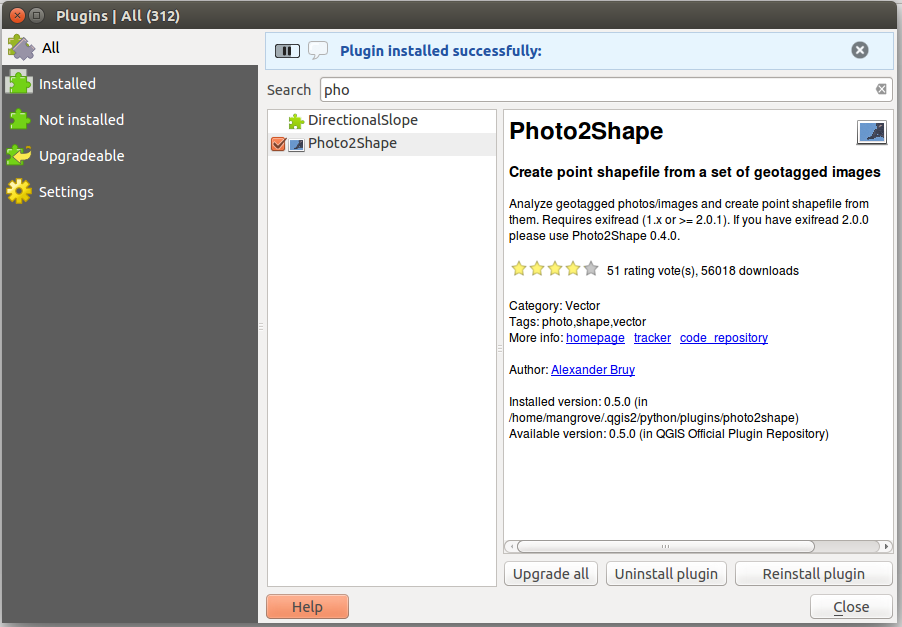Open the Not installed tab
Screen dimensions: 902x627
click(130, 120)
